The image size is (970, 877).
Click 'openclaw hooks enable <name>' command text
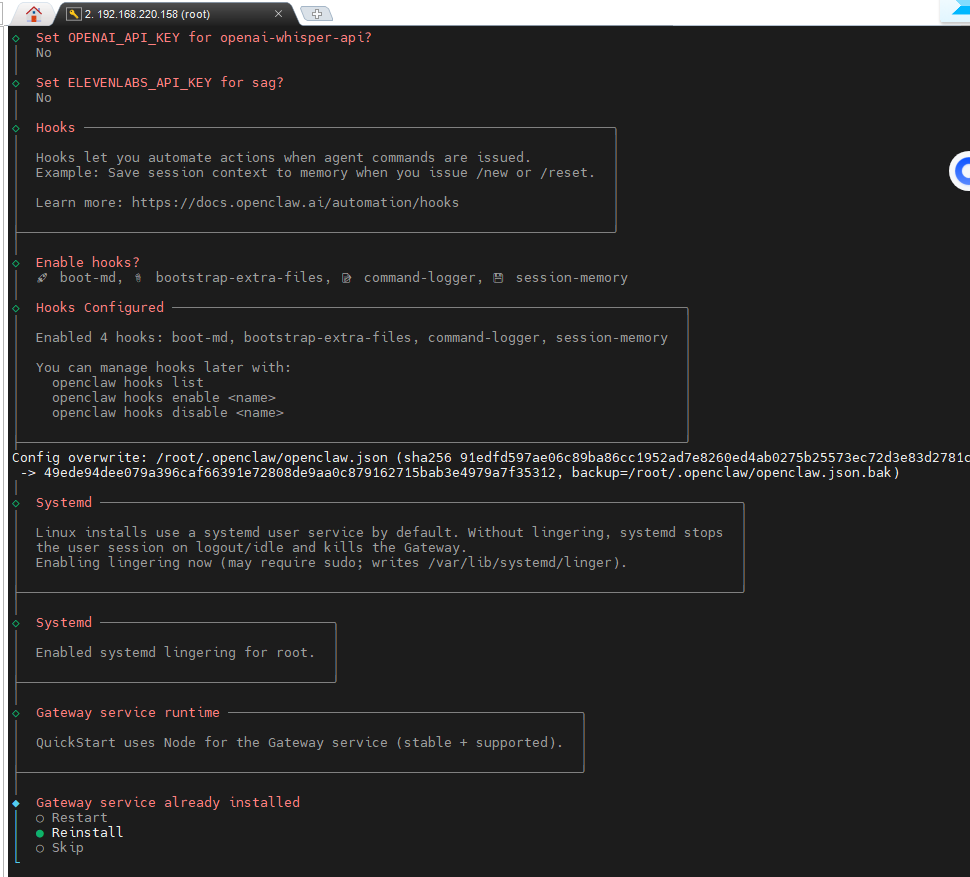coord(164,398)
